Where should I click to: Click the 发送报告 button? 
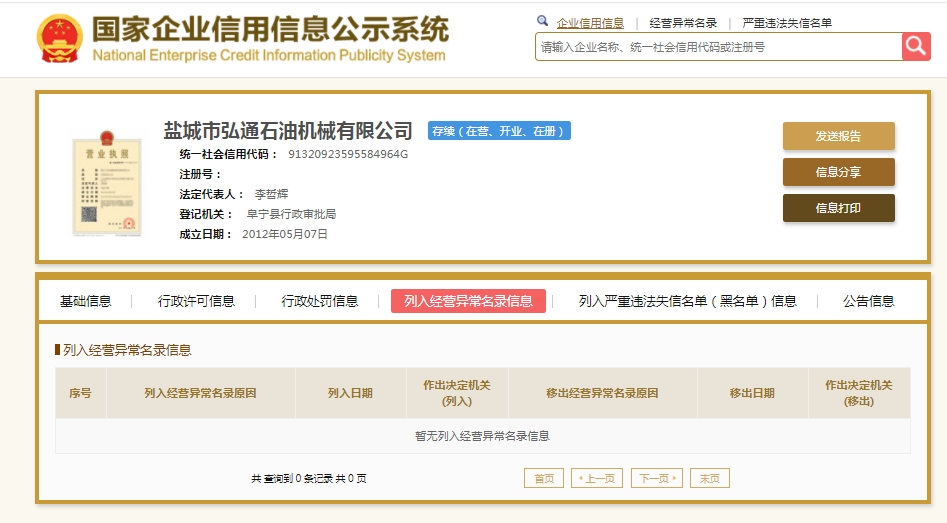pos(838,136)
